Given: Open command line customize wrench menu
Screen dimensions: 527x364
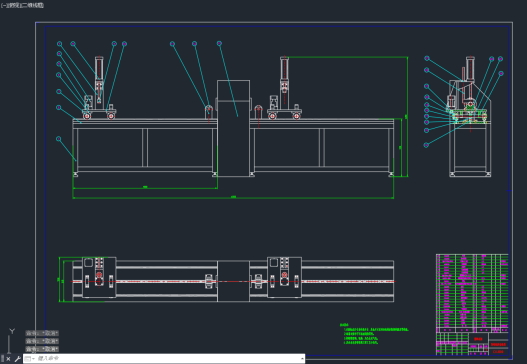Looking at the screenshot, I should [x=17, y=359].
